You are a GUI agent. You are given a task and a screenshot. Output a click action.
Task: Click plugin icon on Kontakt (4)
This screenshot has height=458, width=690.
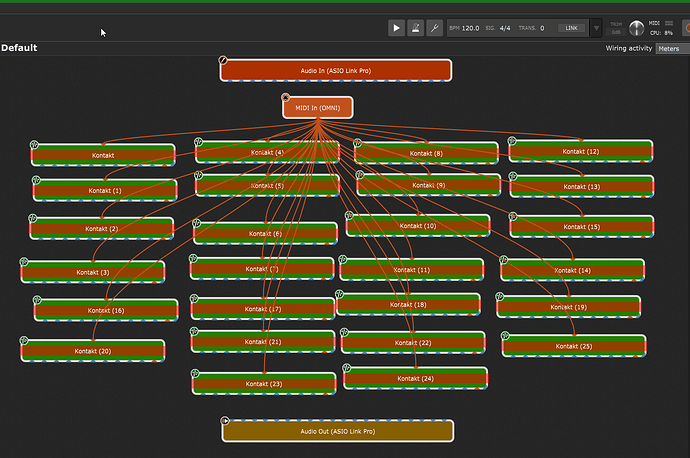click(x=198, y=142)
